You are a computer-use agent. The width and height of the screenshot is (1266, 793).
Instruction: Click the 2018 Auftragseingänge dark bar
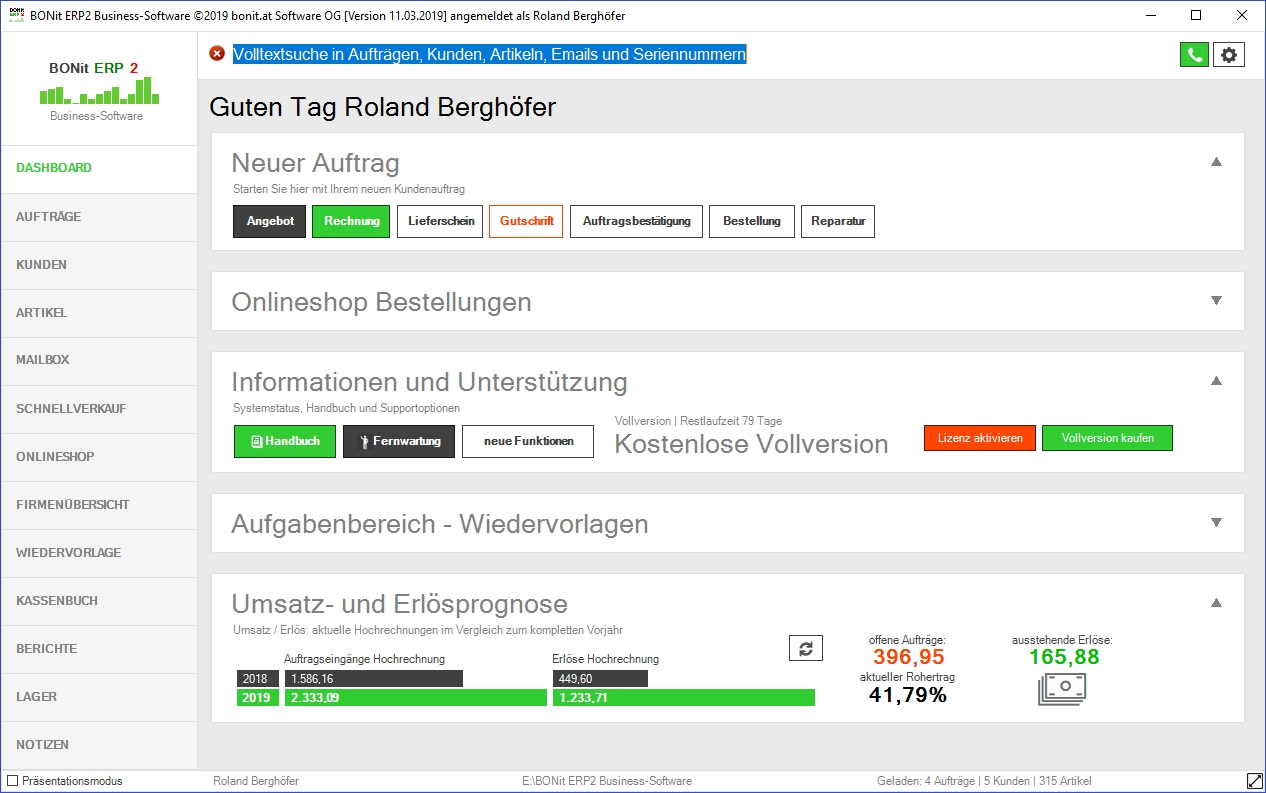(373, 678)
